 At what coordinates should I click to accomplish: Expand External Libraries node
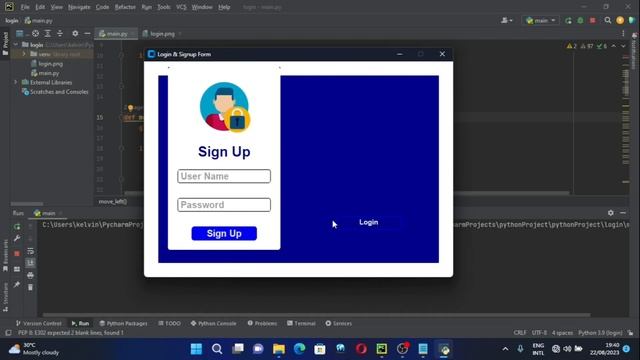click(16, 82)
